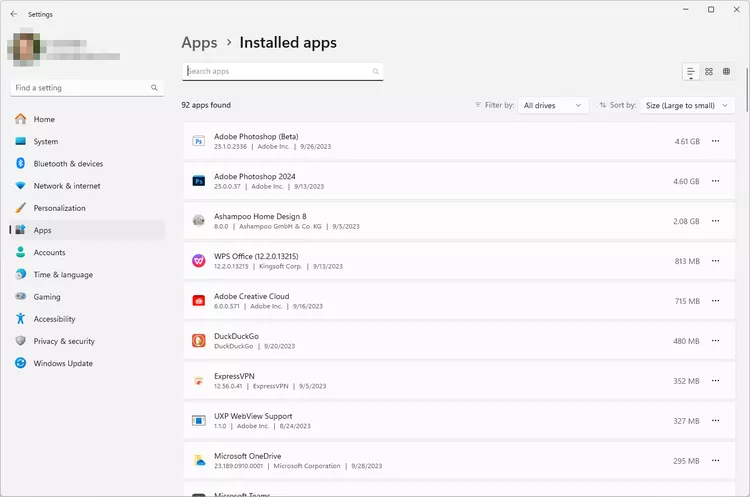Open Accessibility settings
Screen dimensions: 750x497
tap(87, 319)
